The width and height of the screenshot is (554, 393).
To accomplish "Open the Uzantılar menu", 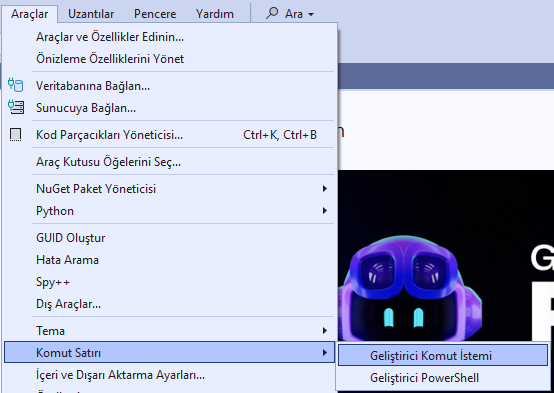I will [91, 14].
